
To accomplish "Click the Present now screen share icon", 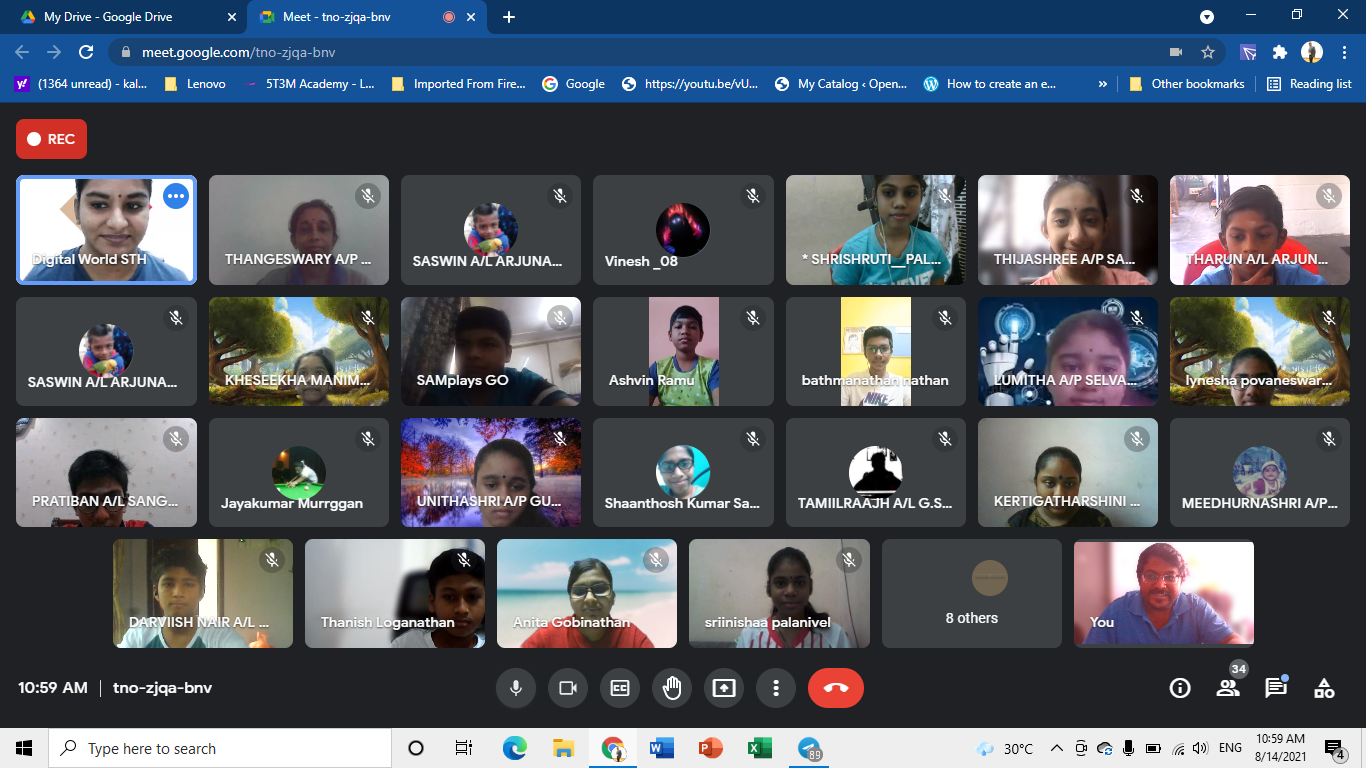I will 724,688.
